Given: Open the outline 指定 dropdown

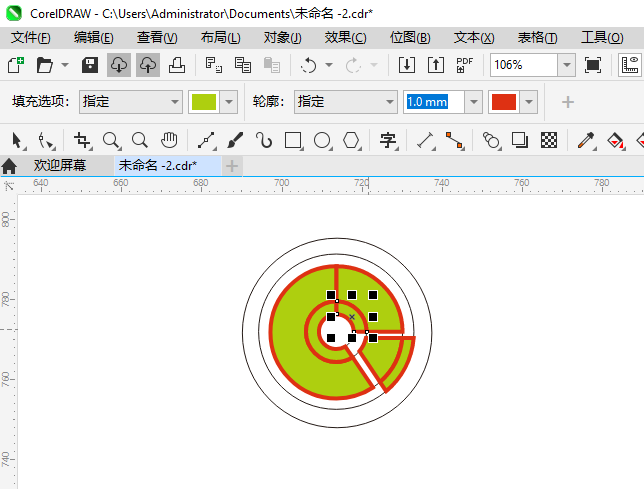Looking at the screenshot, I should coord(345,102).
